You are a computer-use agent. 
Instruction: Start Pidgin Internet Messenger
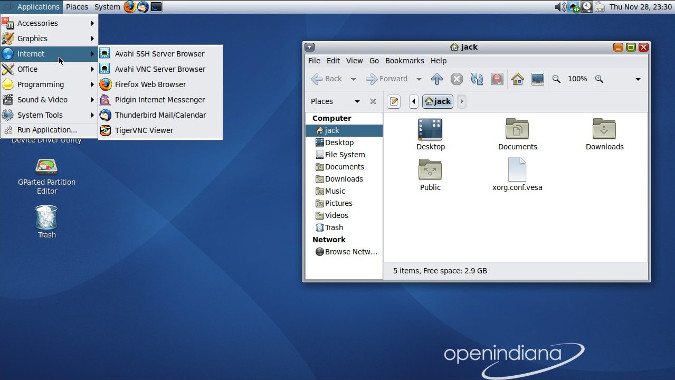click(160, 99)
